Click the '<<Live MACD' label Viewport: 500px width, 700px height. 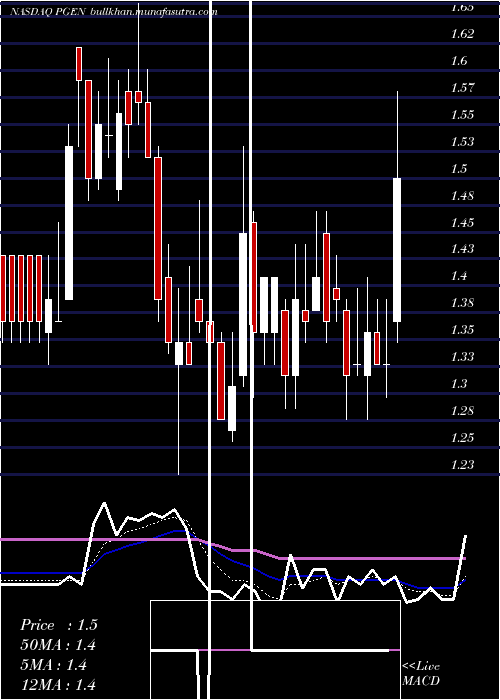421,674
